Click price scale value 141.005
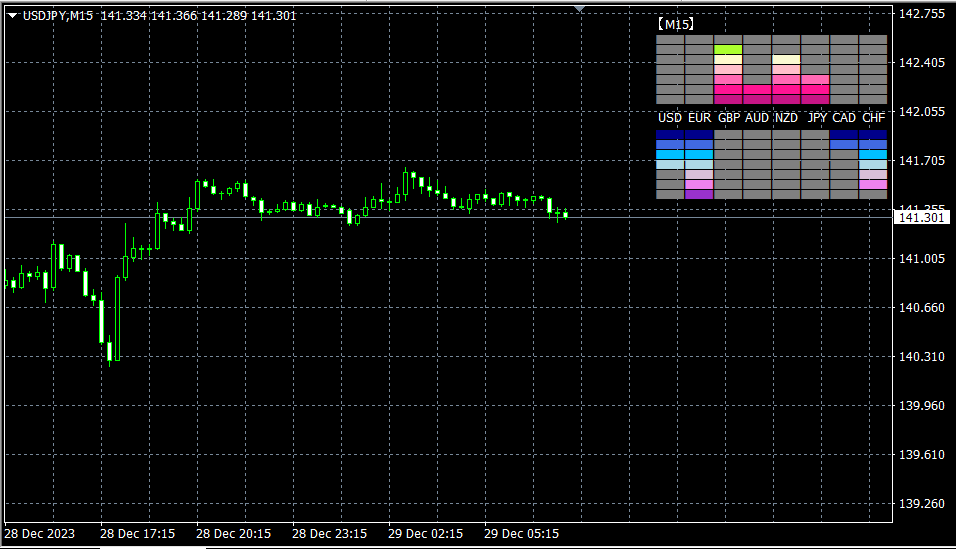 922,259
